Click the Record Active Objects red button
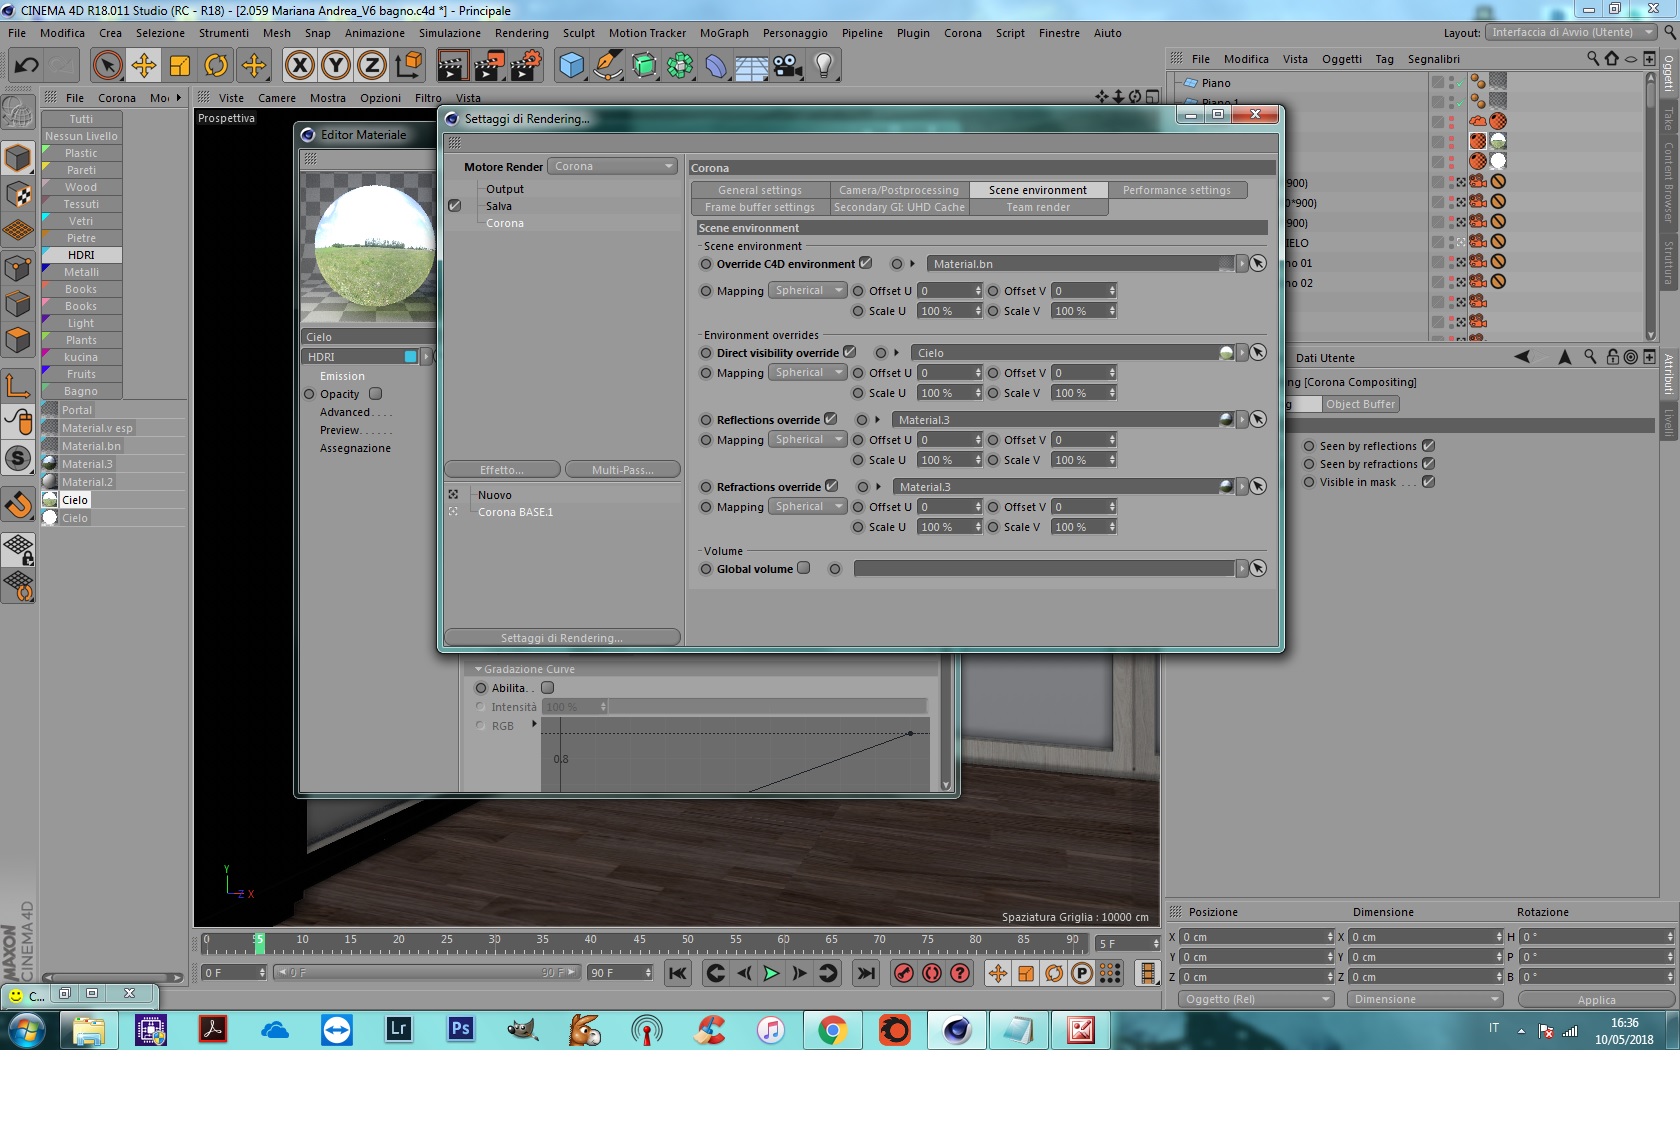This screenshot has width=1680, height=1128. pyautogui.click(x=904, y=973)
